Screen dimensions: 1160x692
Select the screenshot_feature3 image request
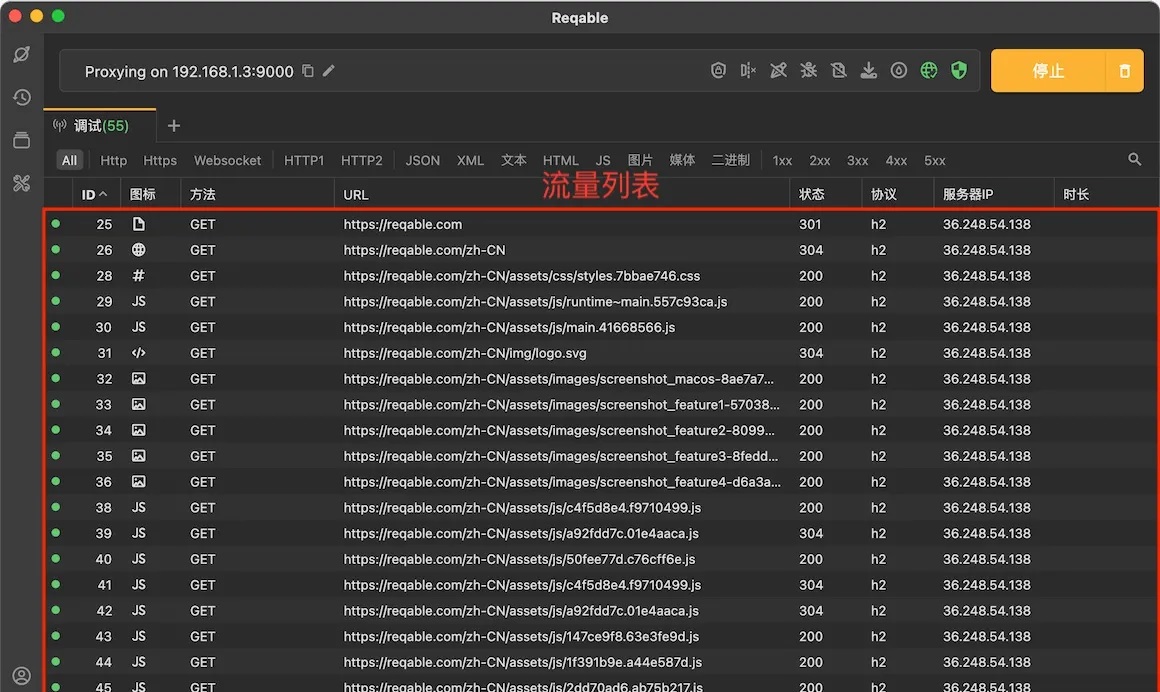tap(601, 456)
